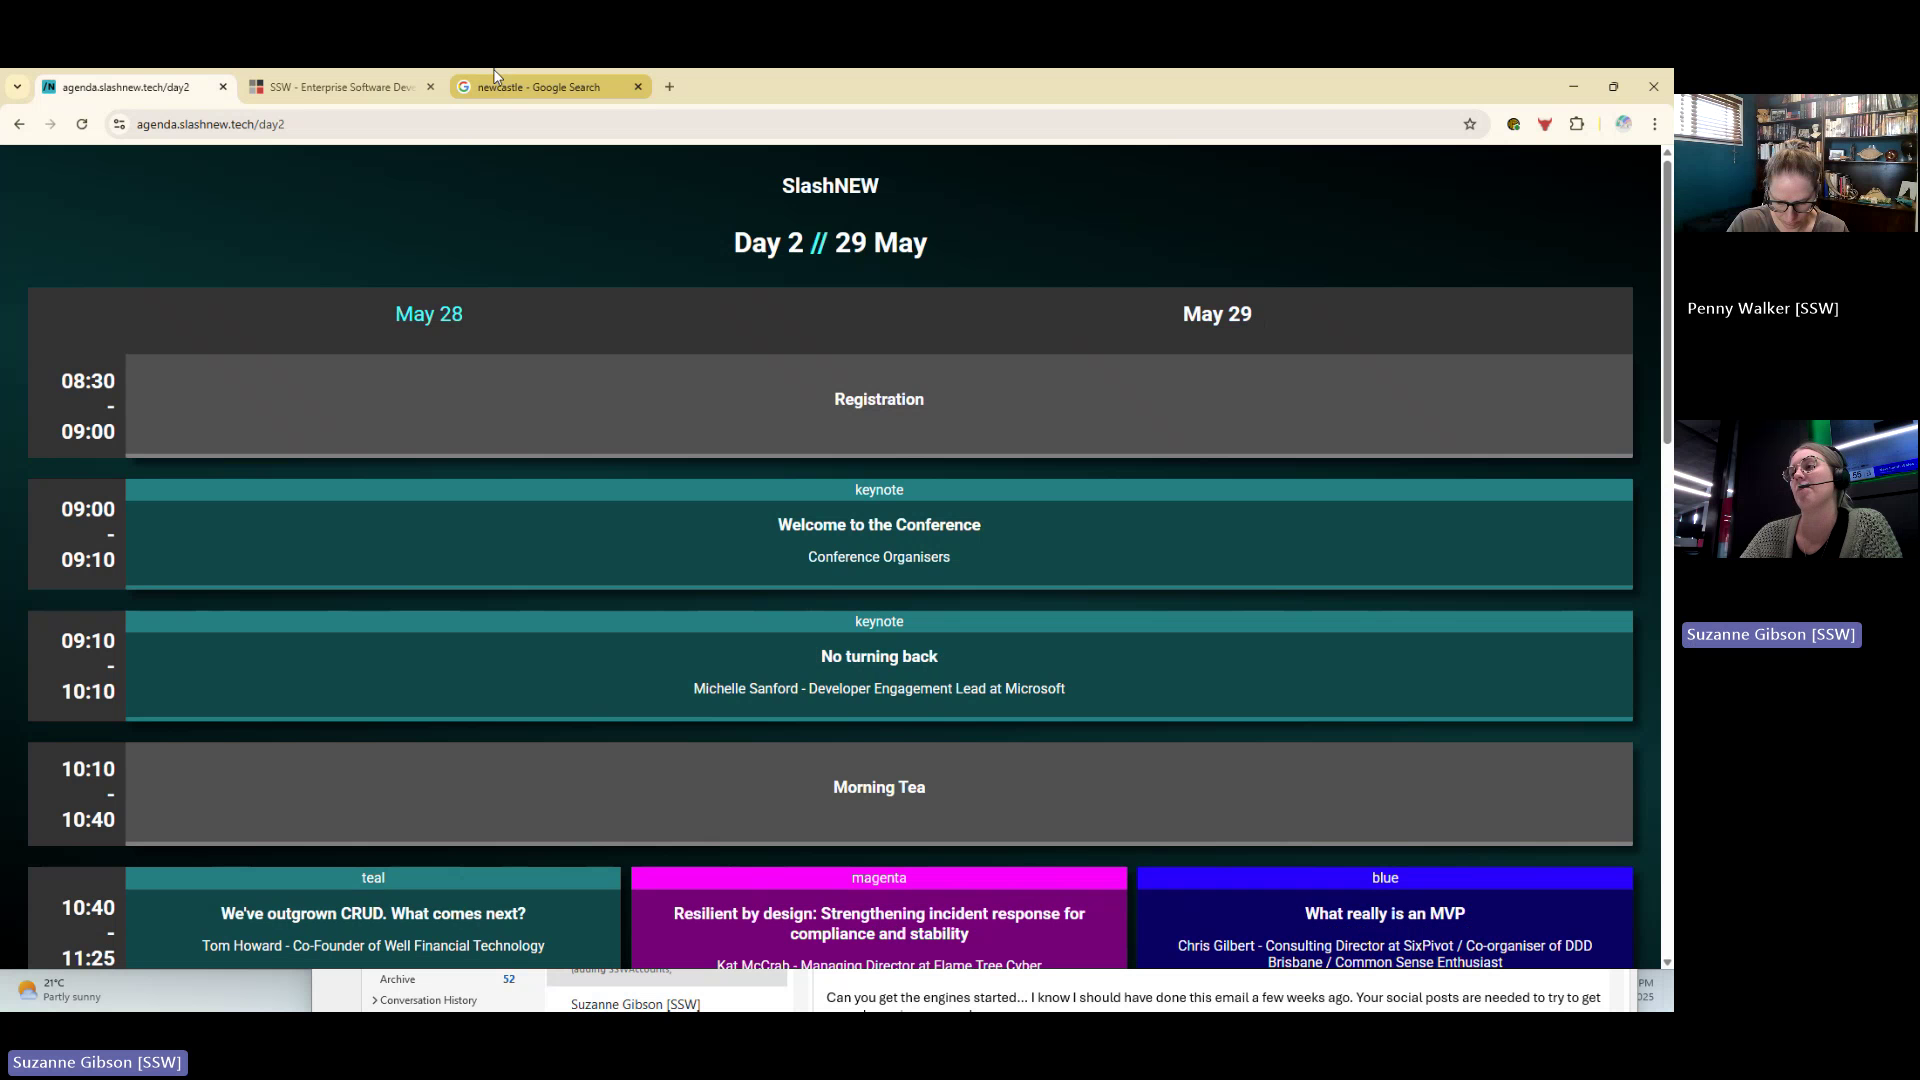
Task: Open the tab search dropdown arrow
Action: tap(17, 87)
